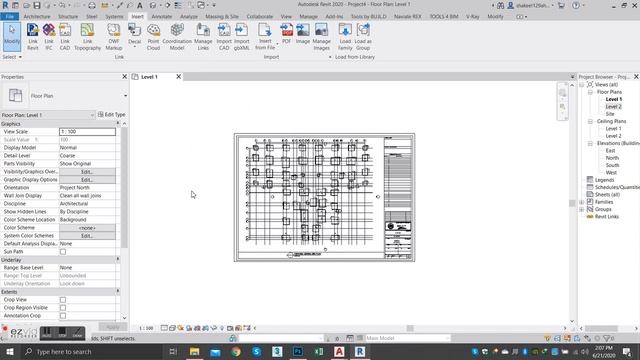Open the Structure ribbon tab
Screen dimensions: 640x360
[x=68, y=17]
